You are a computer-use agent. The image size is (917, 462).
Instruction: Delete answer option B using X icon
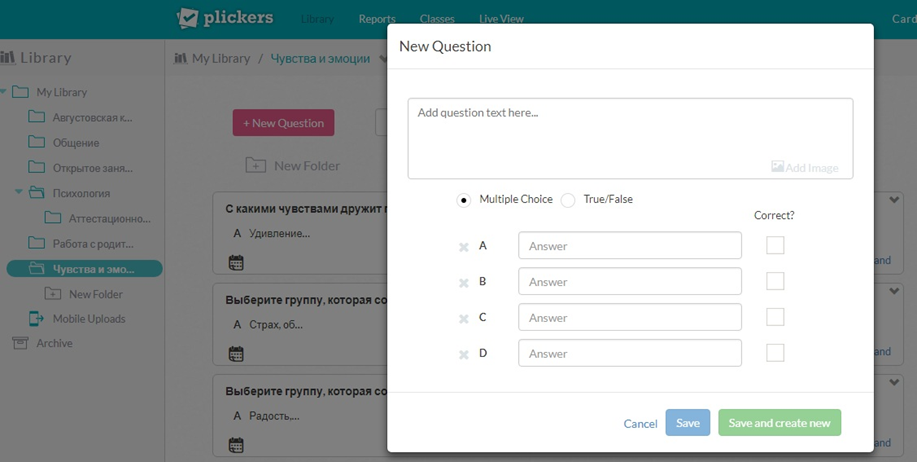coord(464,283)
